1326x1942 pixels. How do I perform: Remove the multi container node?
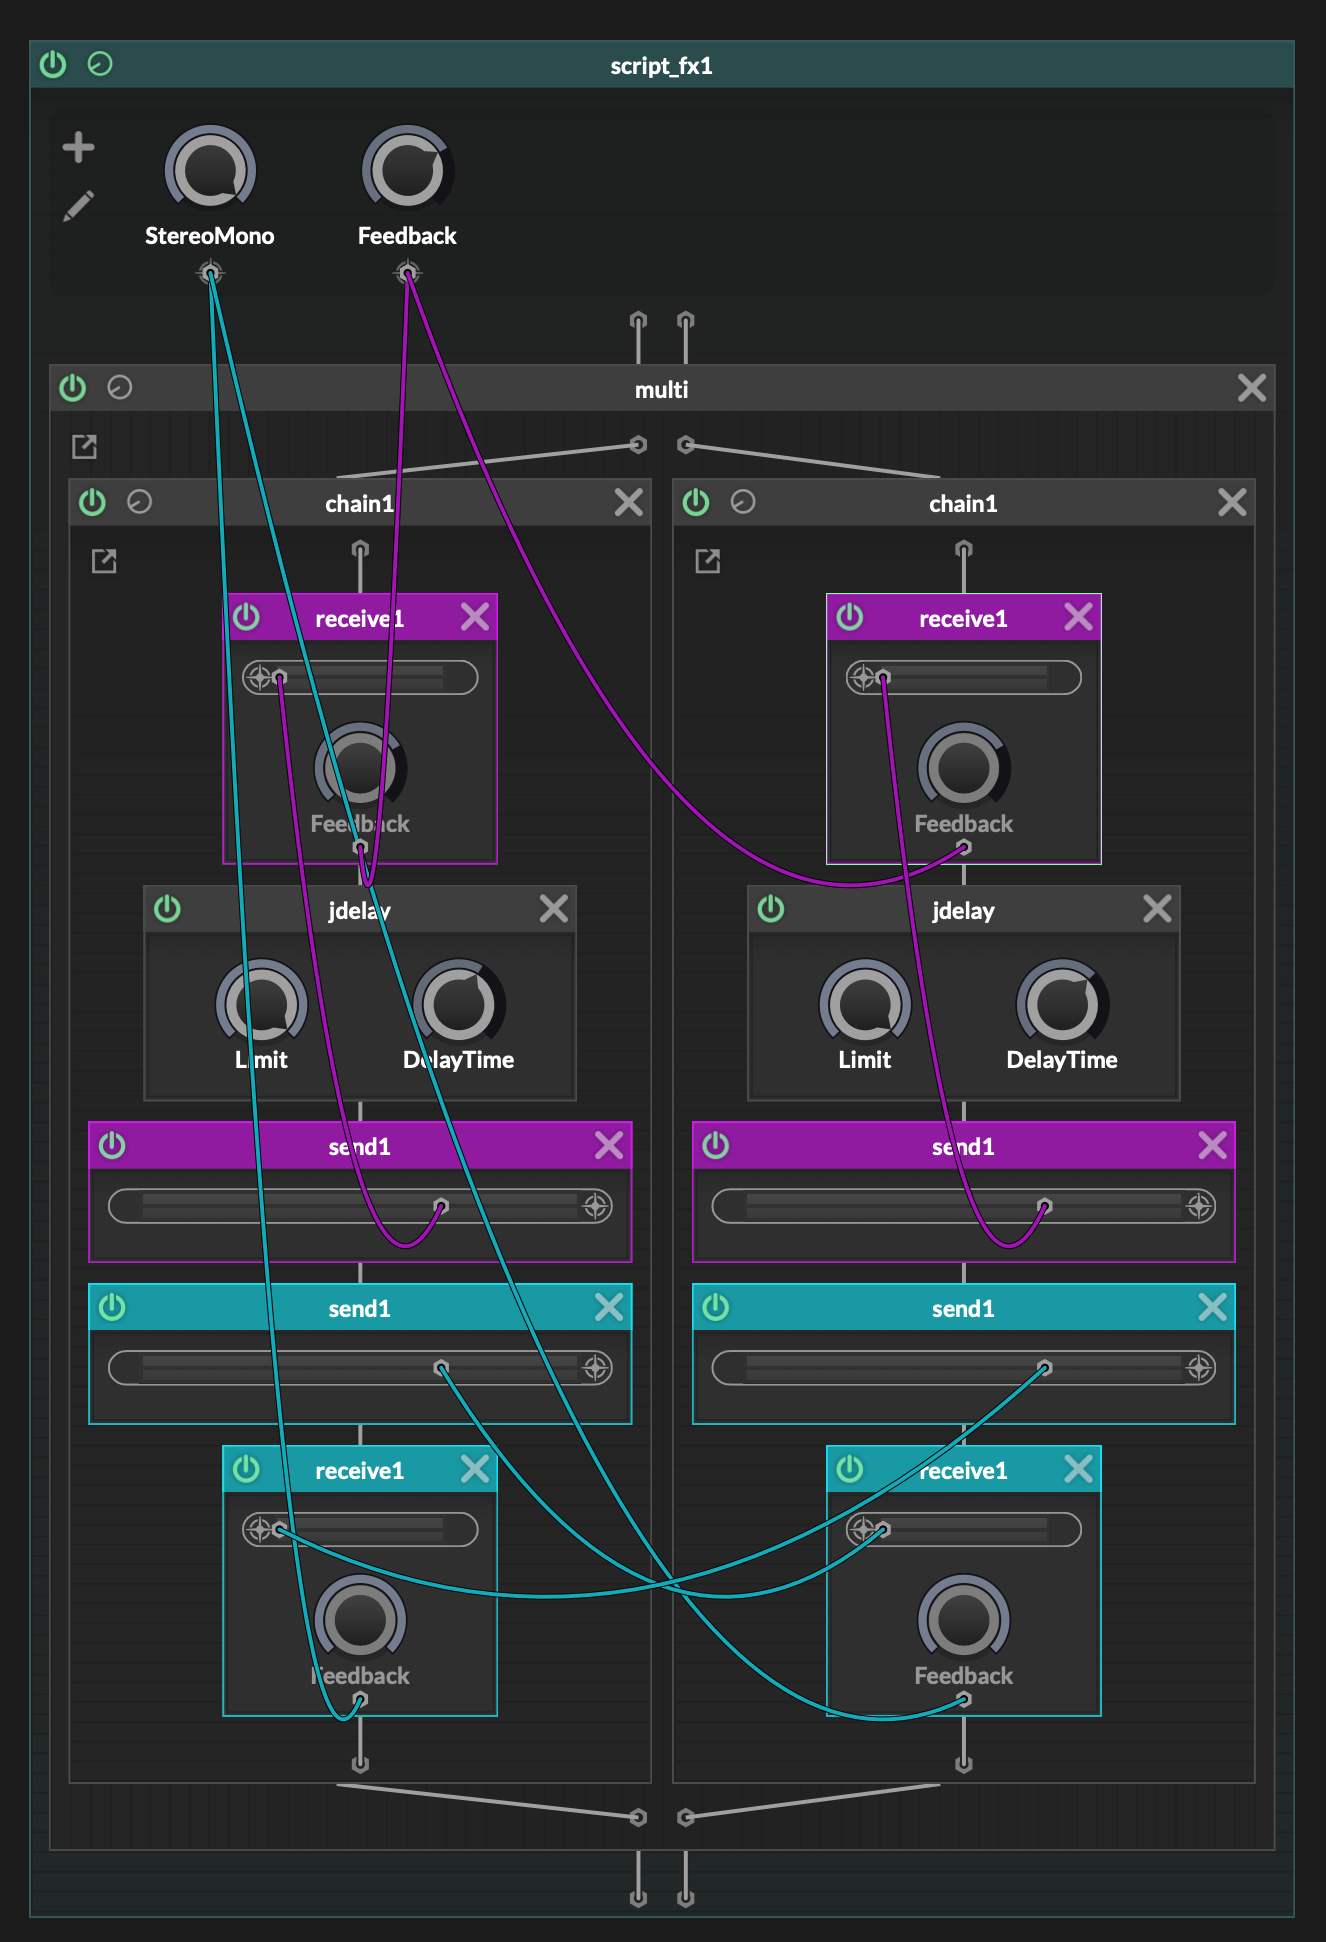pos(1251,388)
